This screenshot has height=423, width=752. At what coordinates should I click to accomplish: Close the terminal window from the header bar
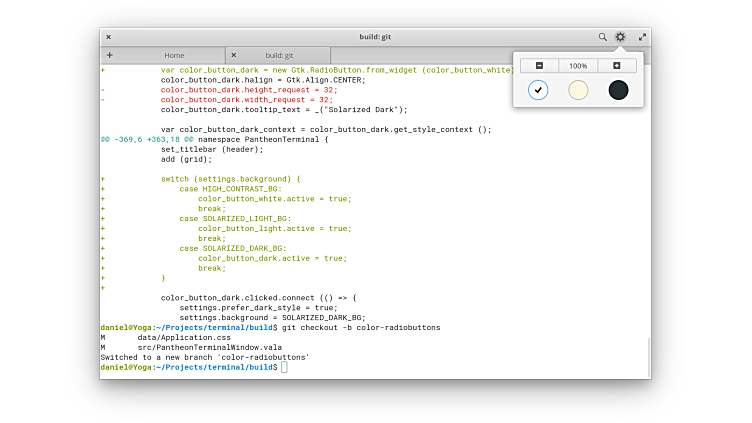pyautogui.click(x=108, y=37)
